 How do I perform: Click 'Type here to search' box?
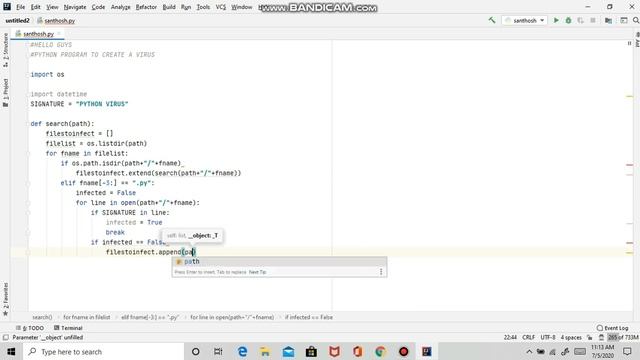click(103, 351)
